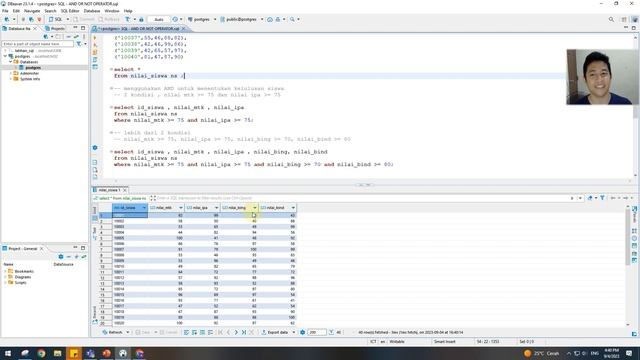The height and width of the screenshot is (360, 640).
Task: Click the Record mode toggle on left edge
Action: tap(95, 314)
